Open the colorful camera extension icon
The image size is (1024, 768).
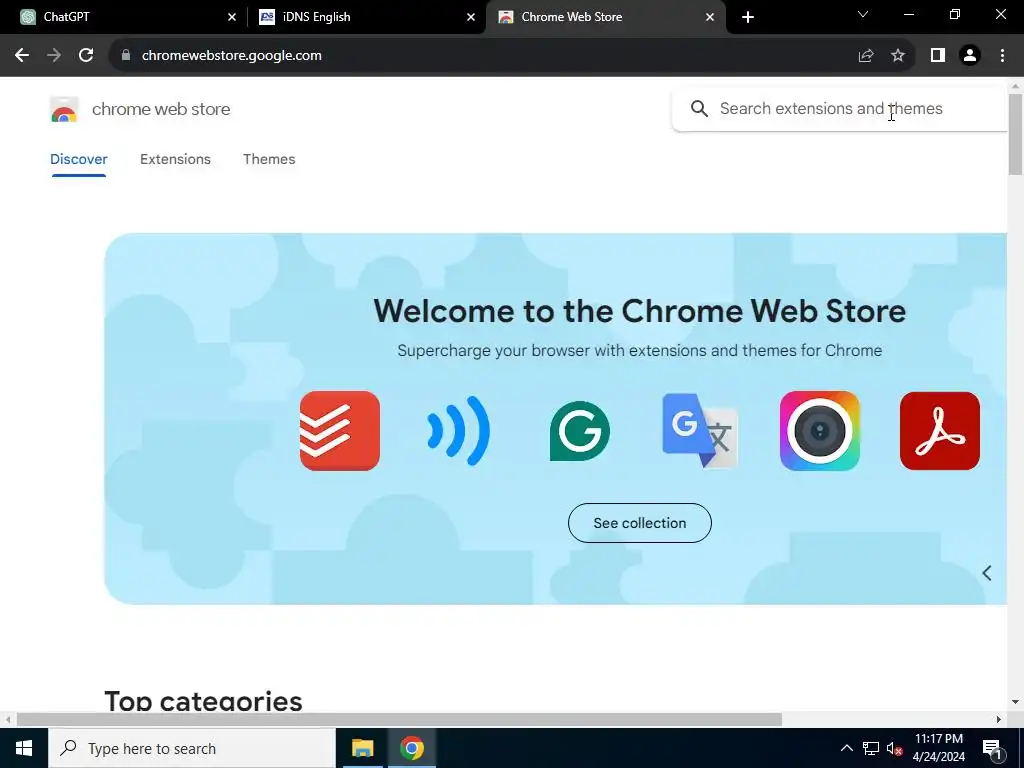(x=820, y=431)
